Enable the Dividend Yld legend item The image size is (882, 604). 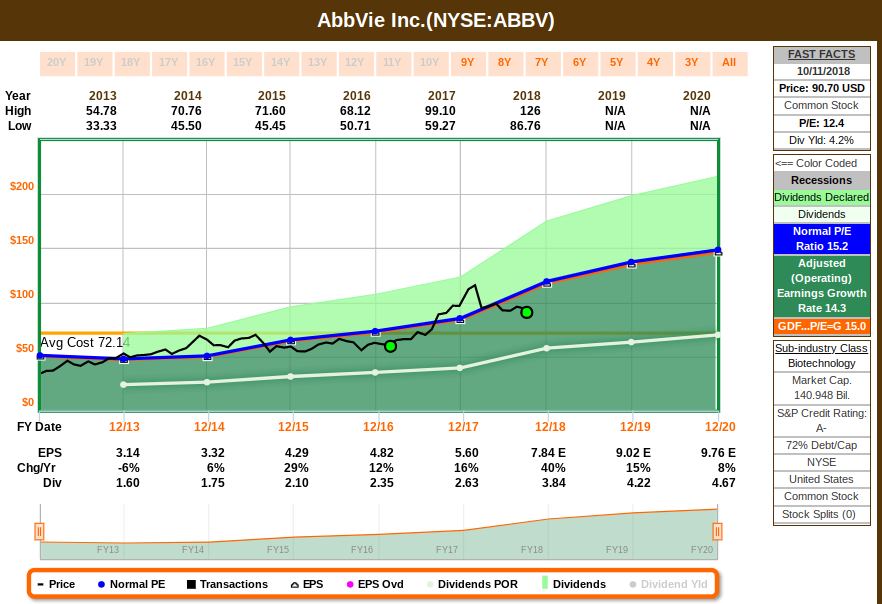[x=668, y=584]
